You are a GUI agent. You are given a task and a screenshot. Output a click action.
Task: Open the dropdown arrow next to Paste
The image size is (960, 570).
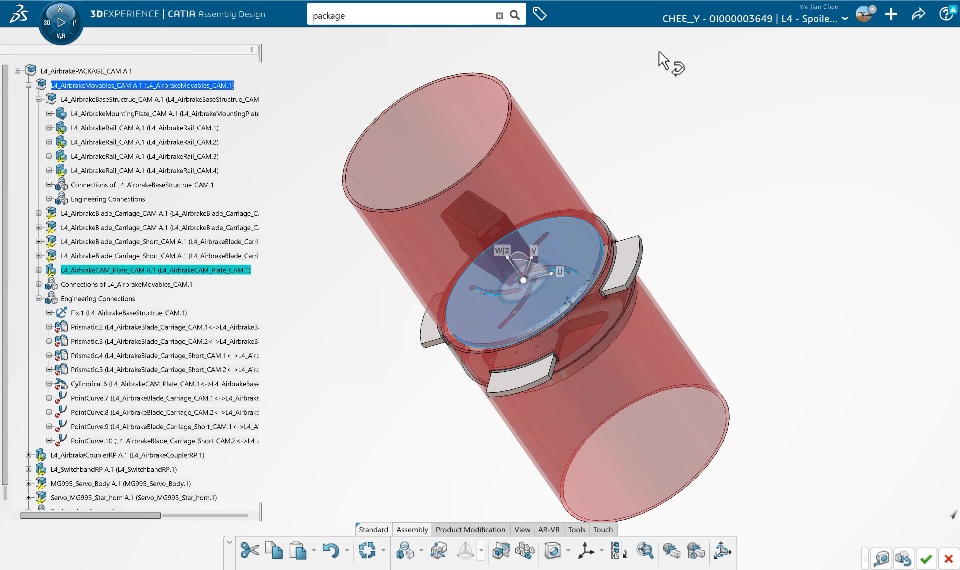[313, 551]
